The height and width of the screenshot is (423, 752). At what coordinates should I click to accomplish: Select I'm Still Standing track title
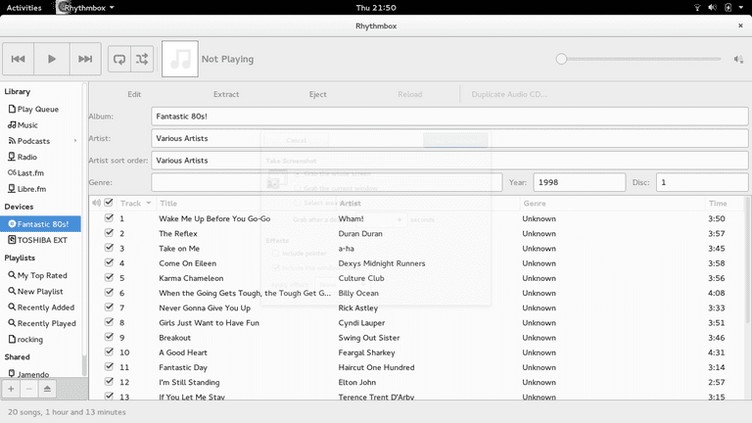click(x=189, y=382)
